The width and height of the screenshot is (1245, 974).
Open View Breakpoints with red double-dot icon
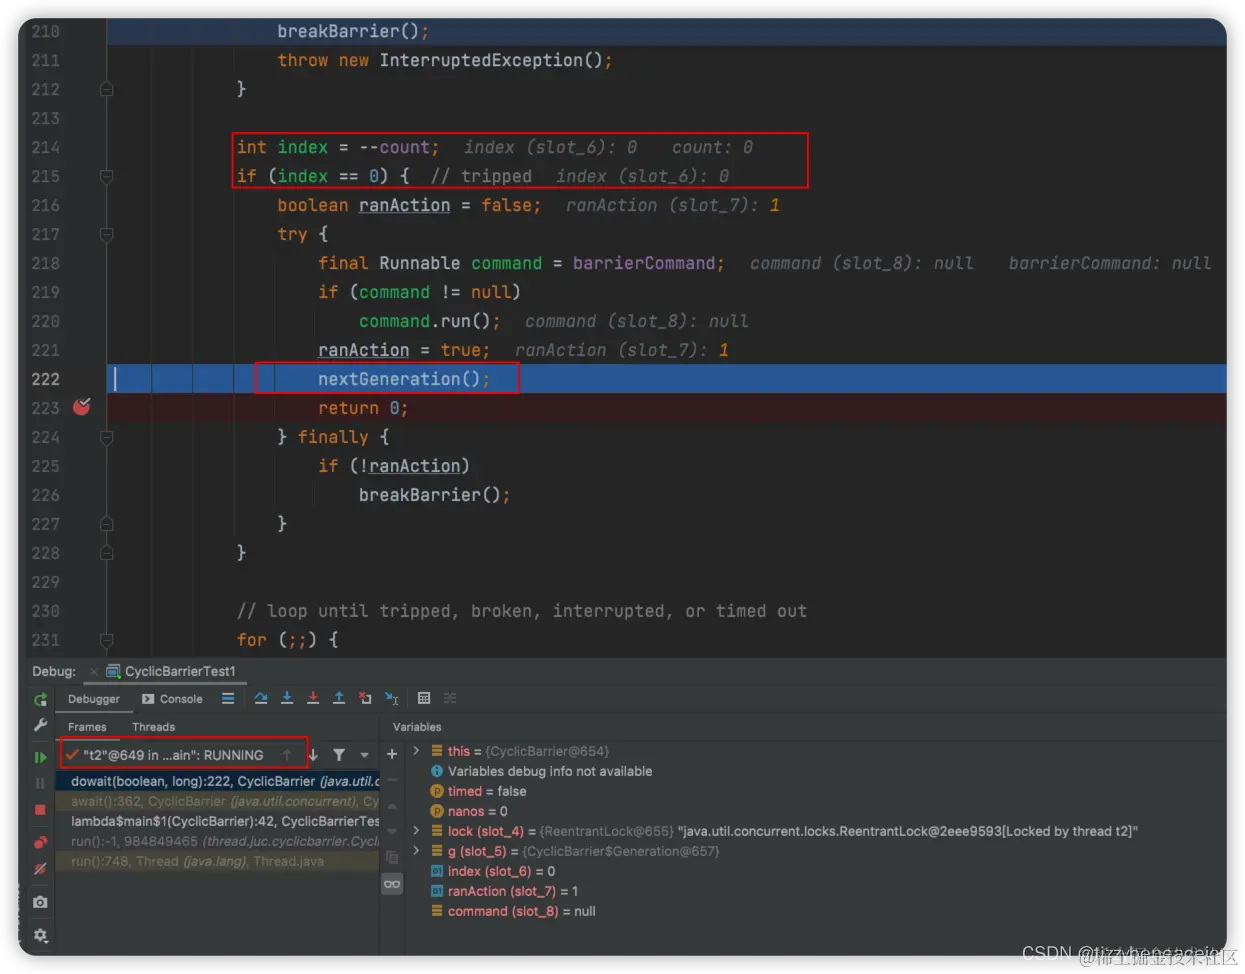[40, 842]
